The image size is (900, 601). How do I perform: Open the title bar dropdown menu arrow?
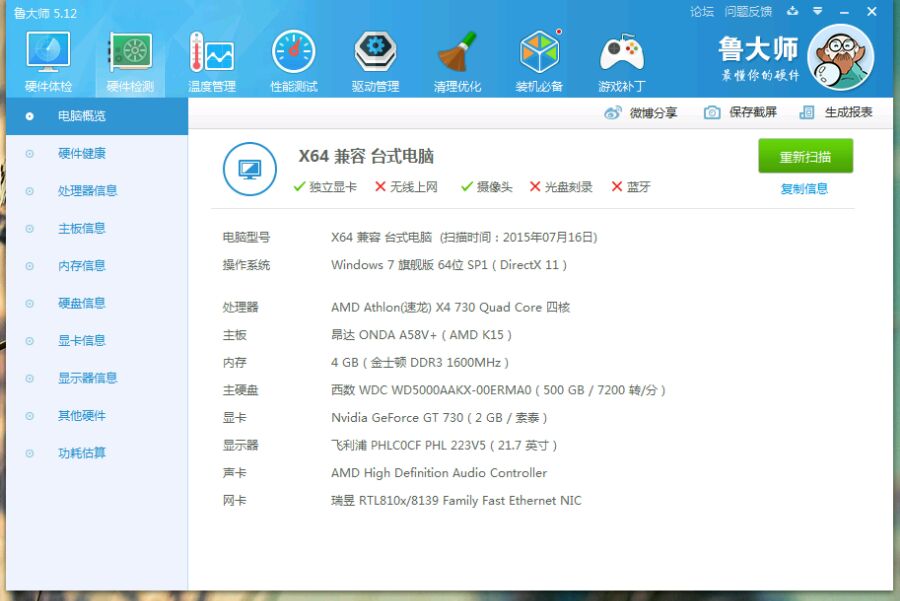tap(818, 11)
